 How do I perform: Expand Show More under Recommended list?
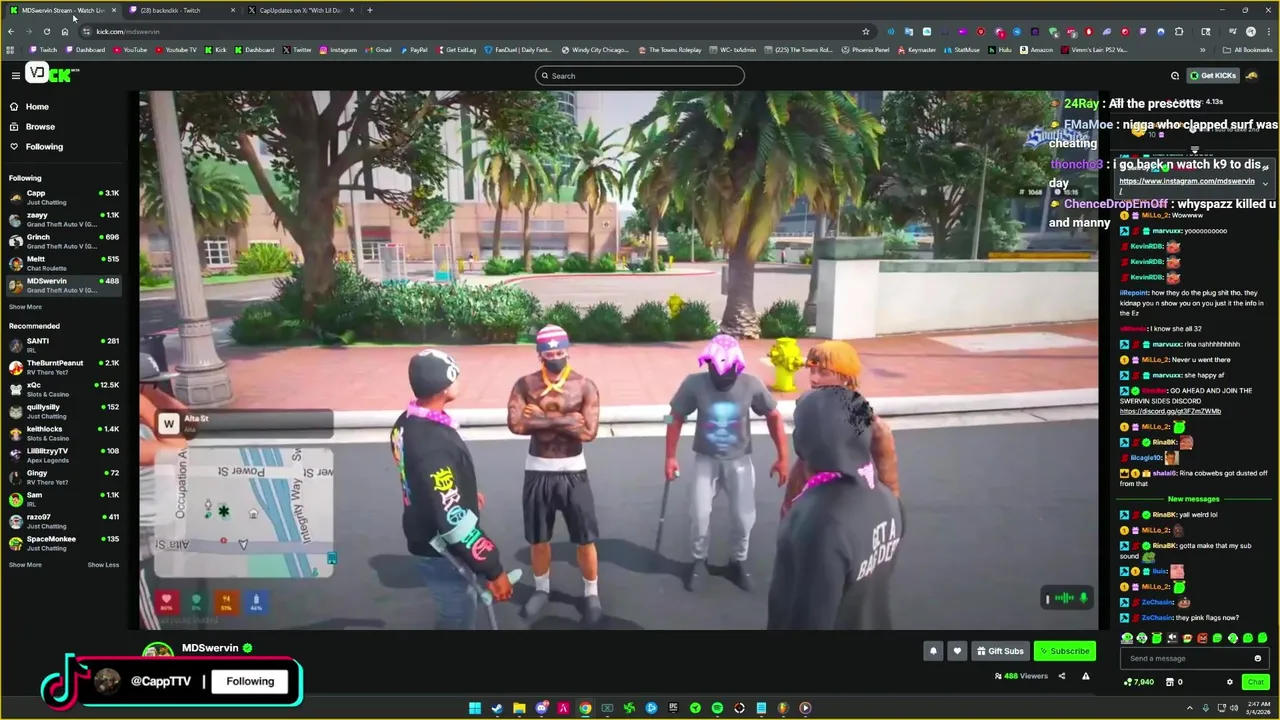click(x=25, y=565)
